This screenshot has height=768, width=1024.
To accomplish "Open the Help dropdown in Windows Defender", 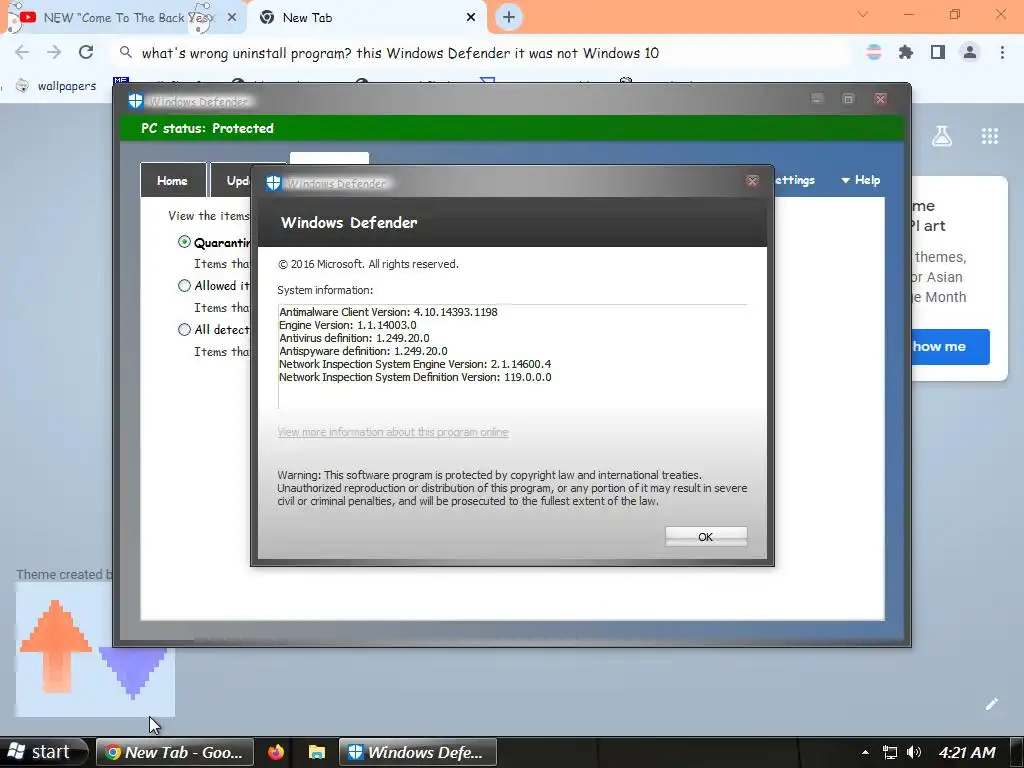I will coord(861,180).
